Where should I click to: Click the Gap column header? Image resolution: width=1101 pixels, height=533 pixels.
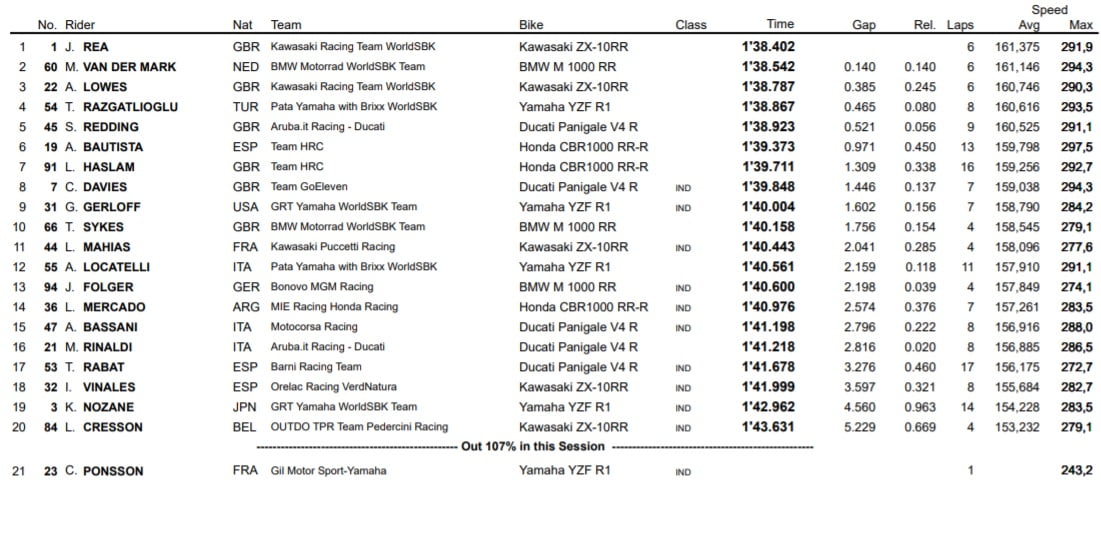864,25
